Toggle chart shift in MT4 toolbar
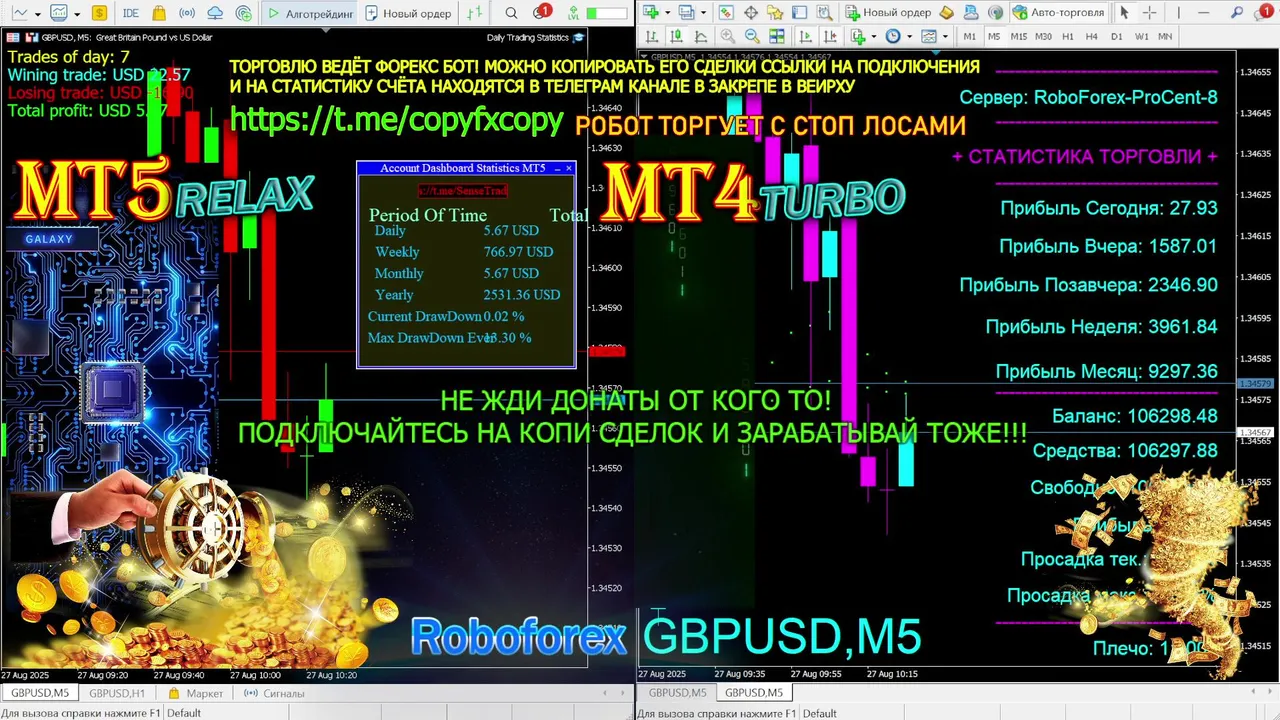This screenshot has width=1280, height=720. 830,36
